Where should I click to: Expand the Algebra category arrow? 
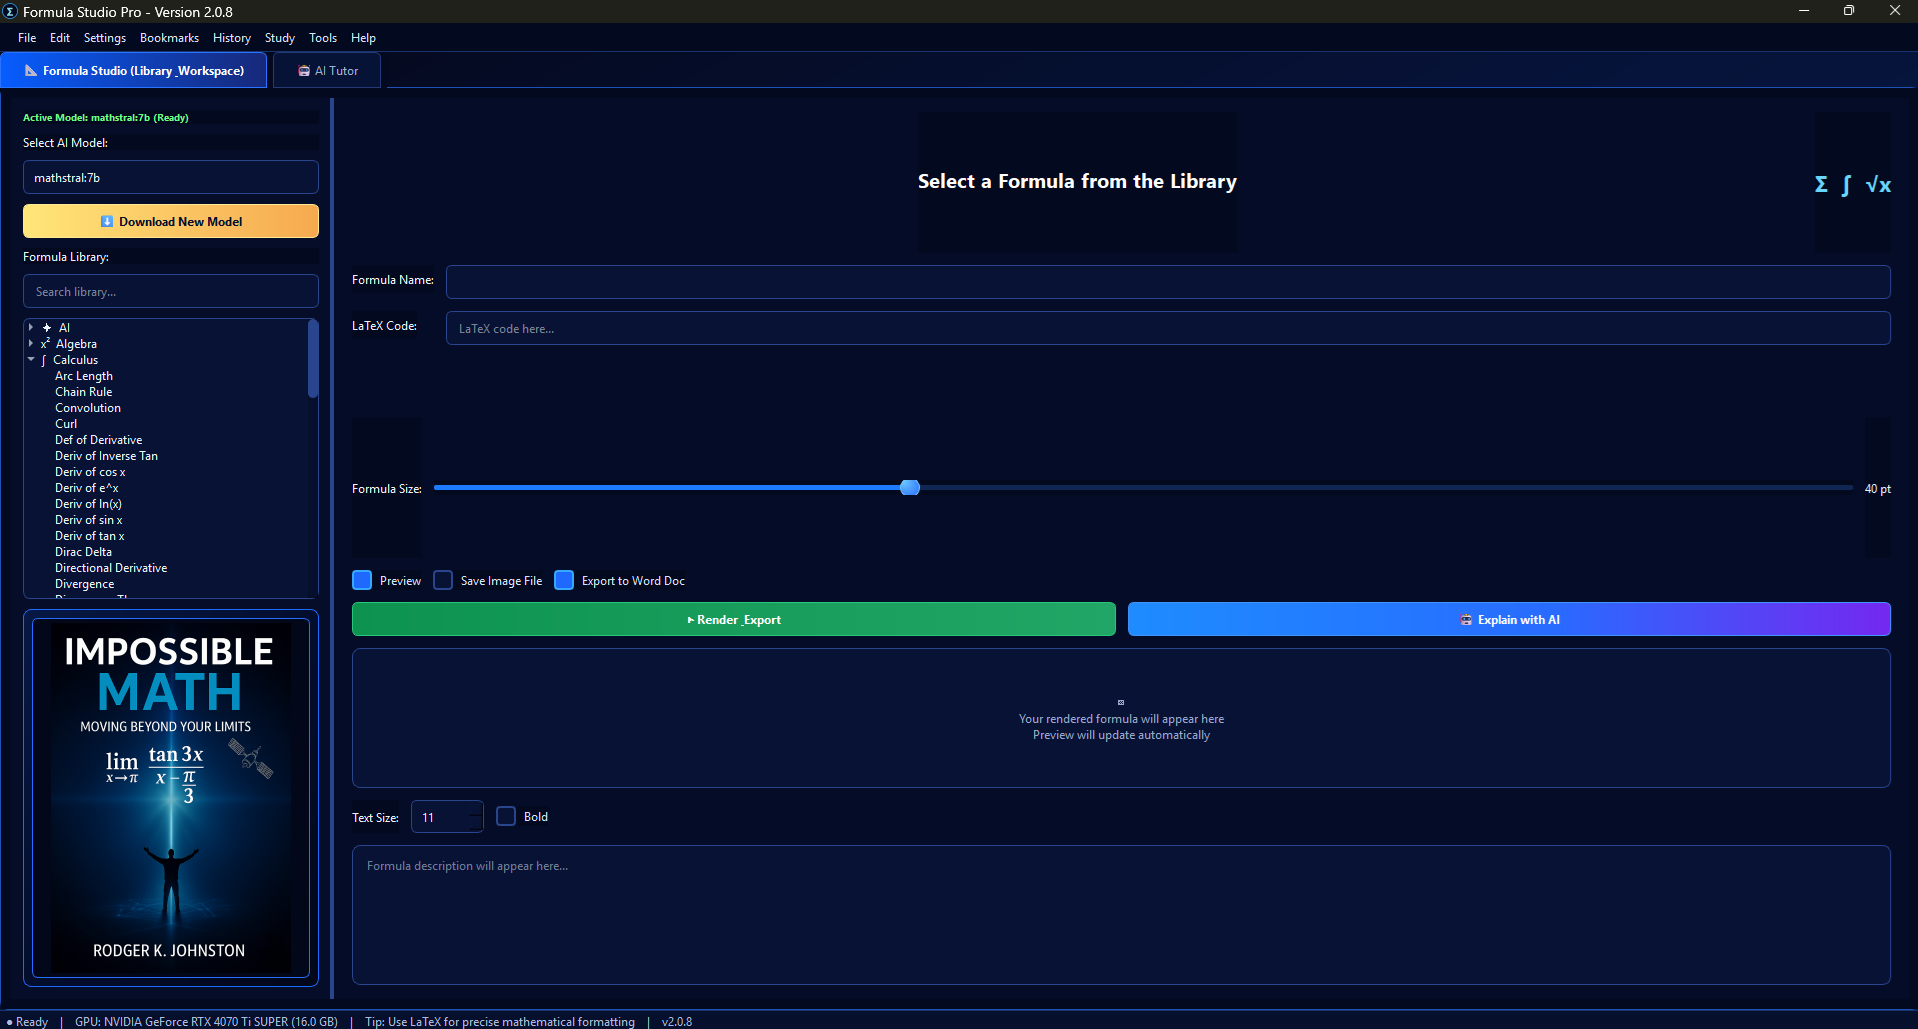click(x=31, y=344)
